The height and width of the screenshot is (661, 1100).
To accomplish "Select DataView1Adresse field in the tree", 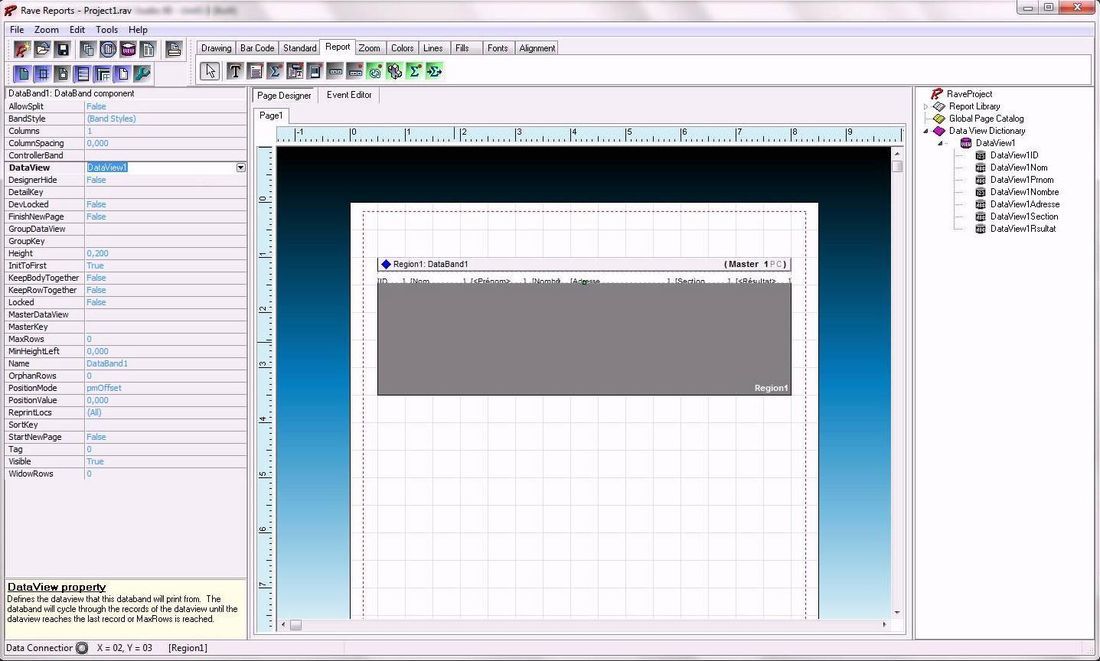I will click(1024, 204).
